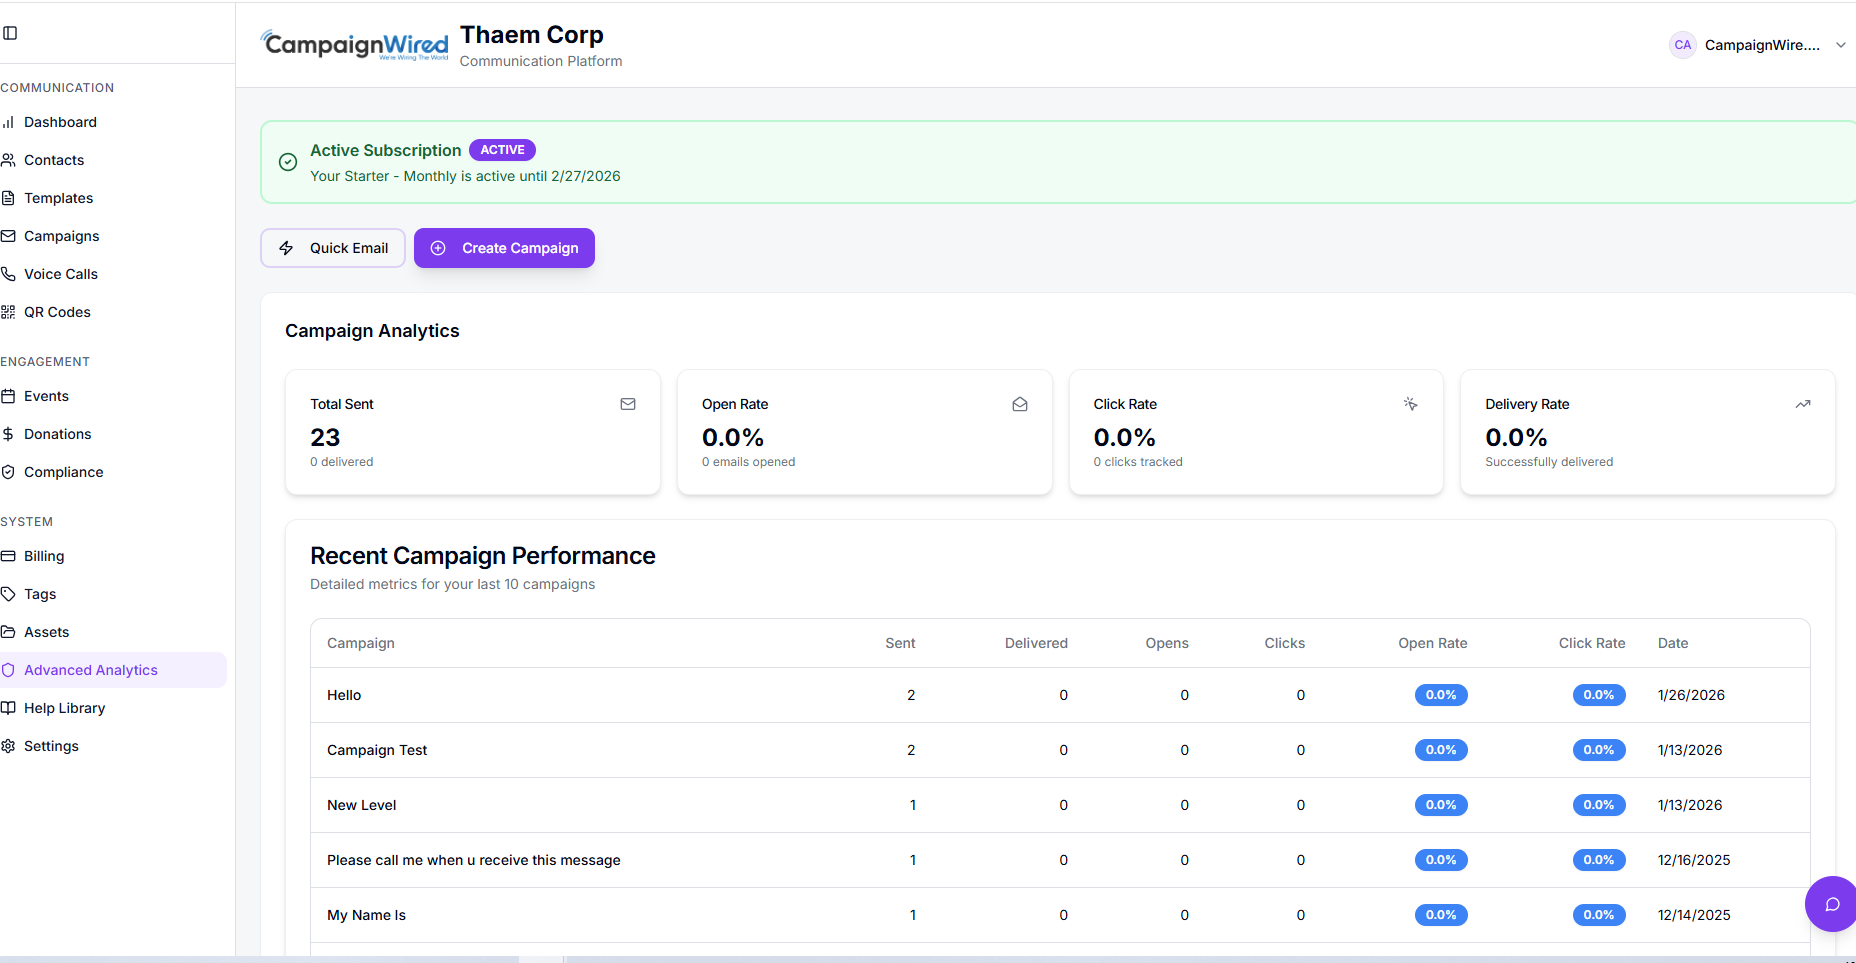The width and height of the screenshot is (1856, 963).
Task: Click the Donations dollar icon
Action: point(8,434)
